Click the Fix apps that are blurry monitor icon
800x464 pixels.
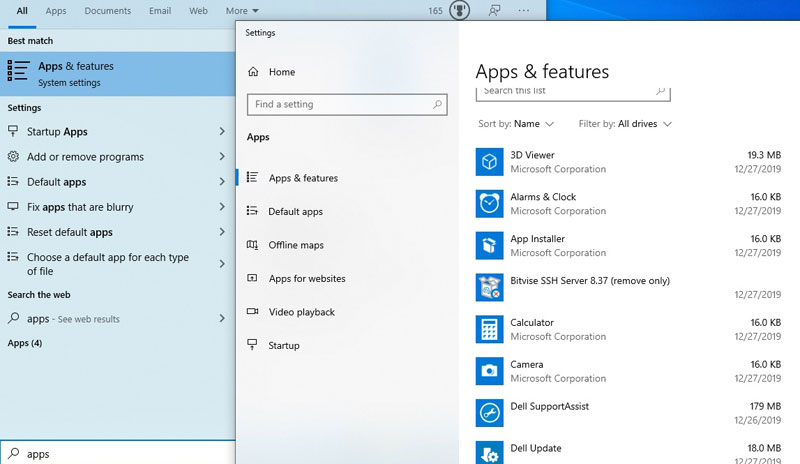tap(13, 206)
